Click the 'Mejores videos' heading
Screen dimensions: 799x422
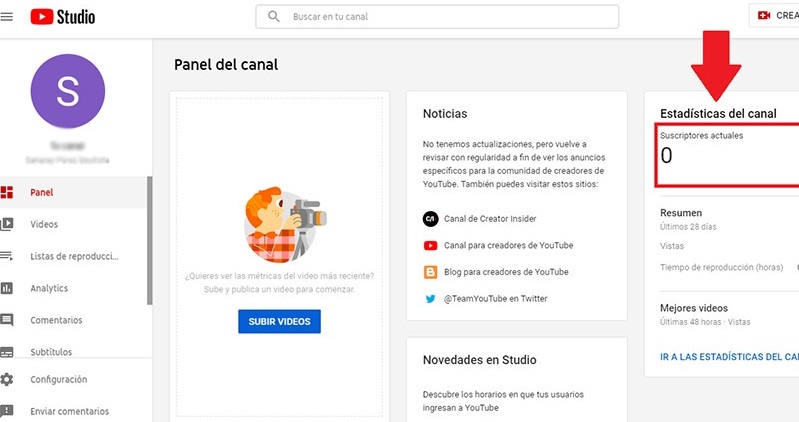[694, 308]
